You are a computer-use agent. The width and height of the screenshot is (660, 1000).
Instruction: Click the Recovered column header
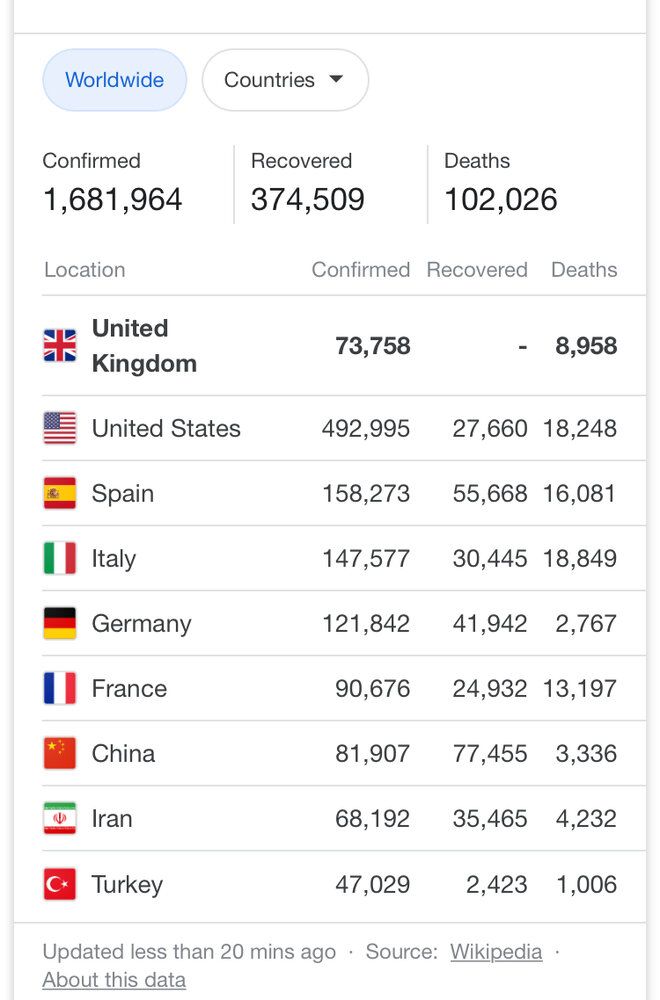477,270
